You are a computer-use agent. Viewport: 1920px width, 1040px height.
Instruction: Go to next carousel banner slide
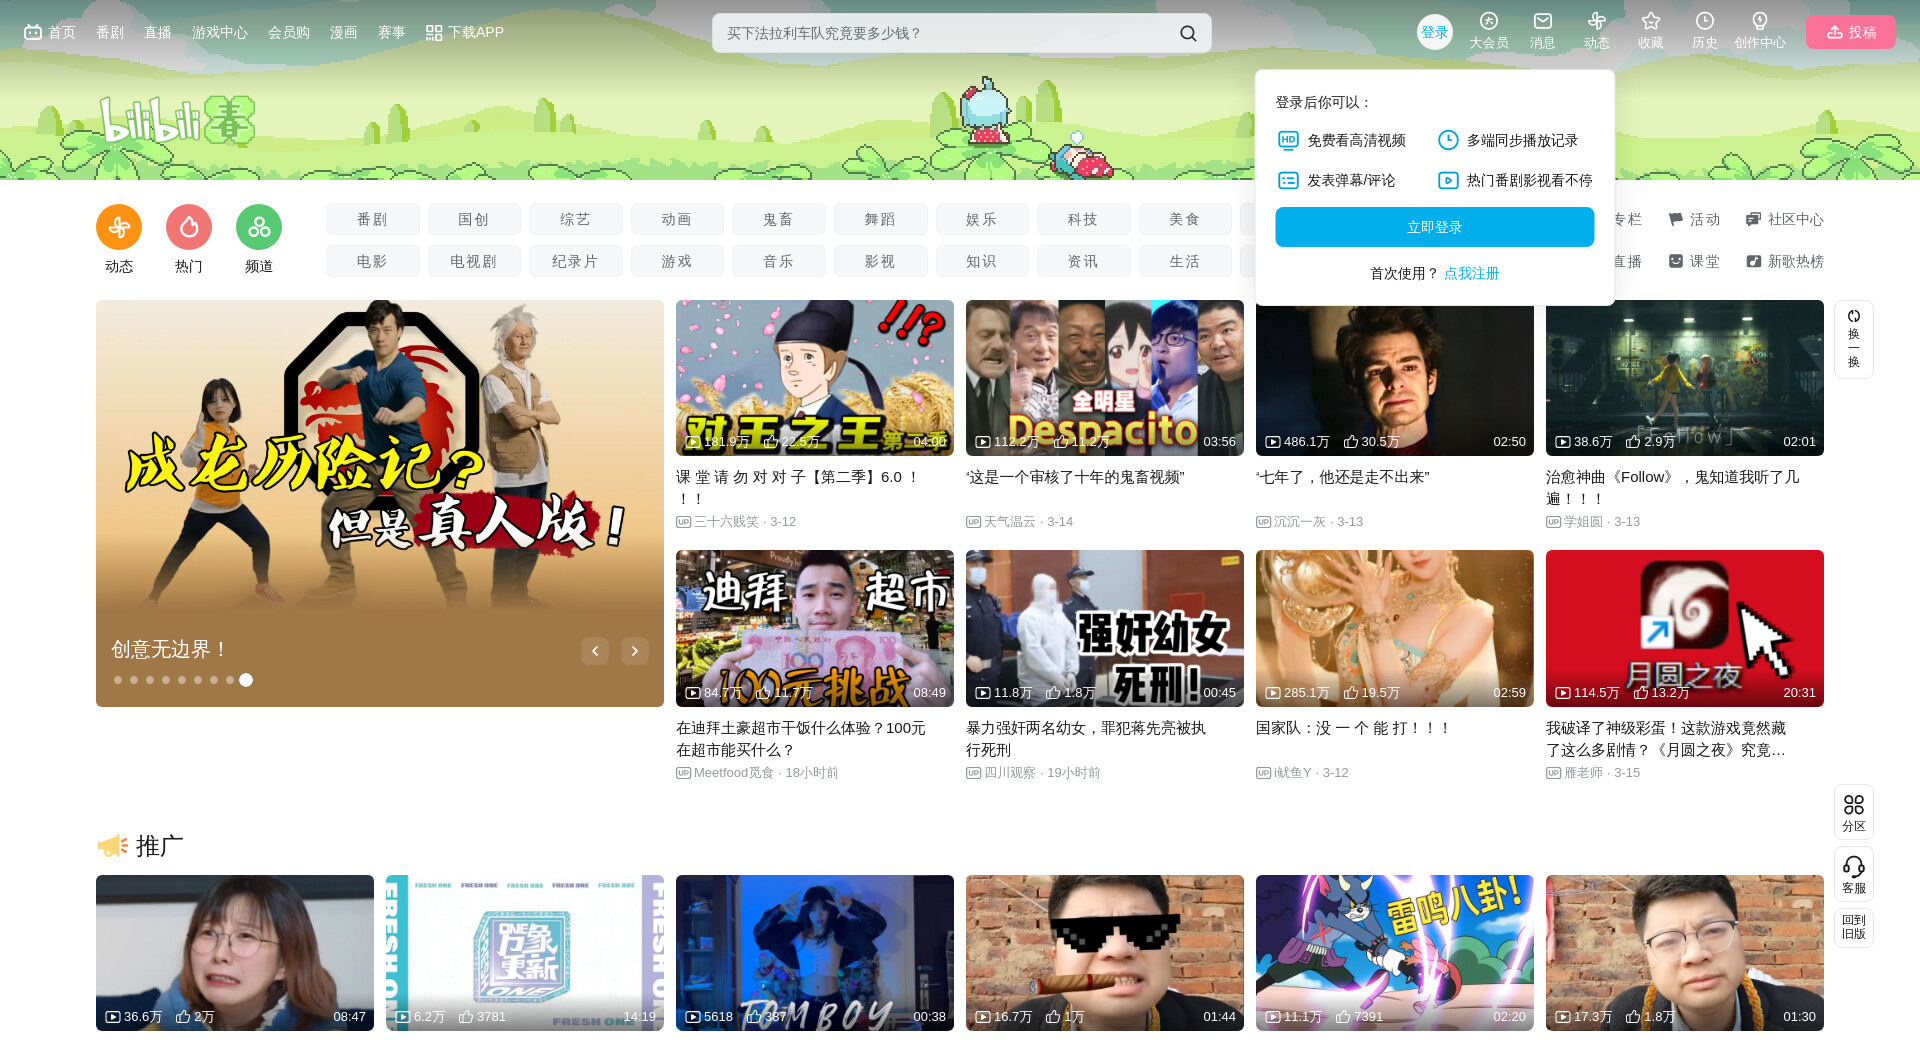click(635, 651)
